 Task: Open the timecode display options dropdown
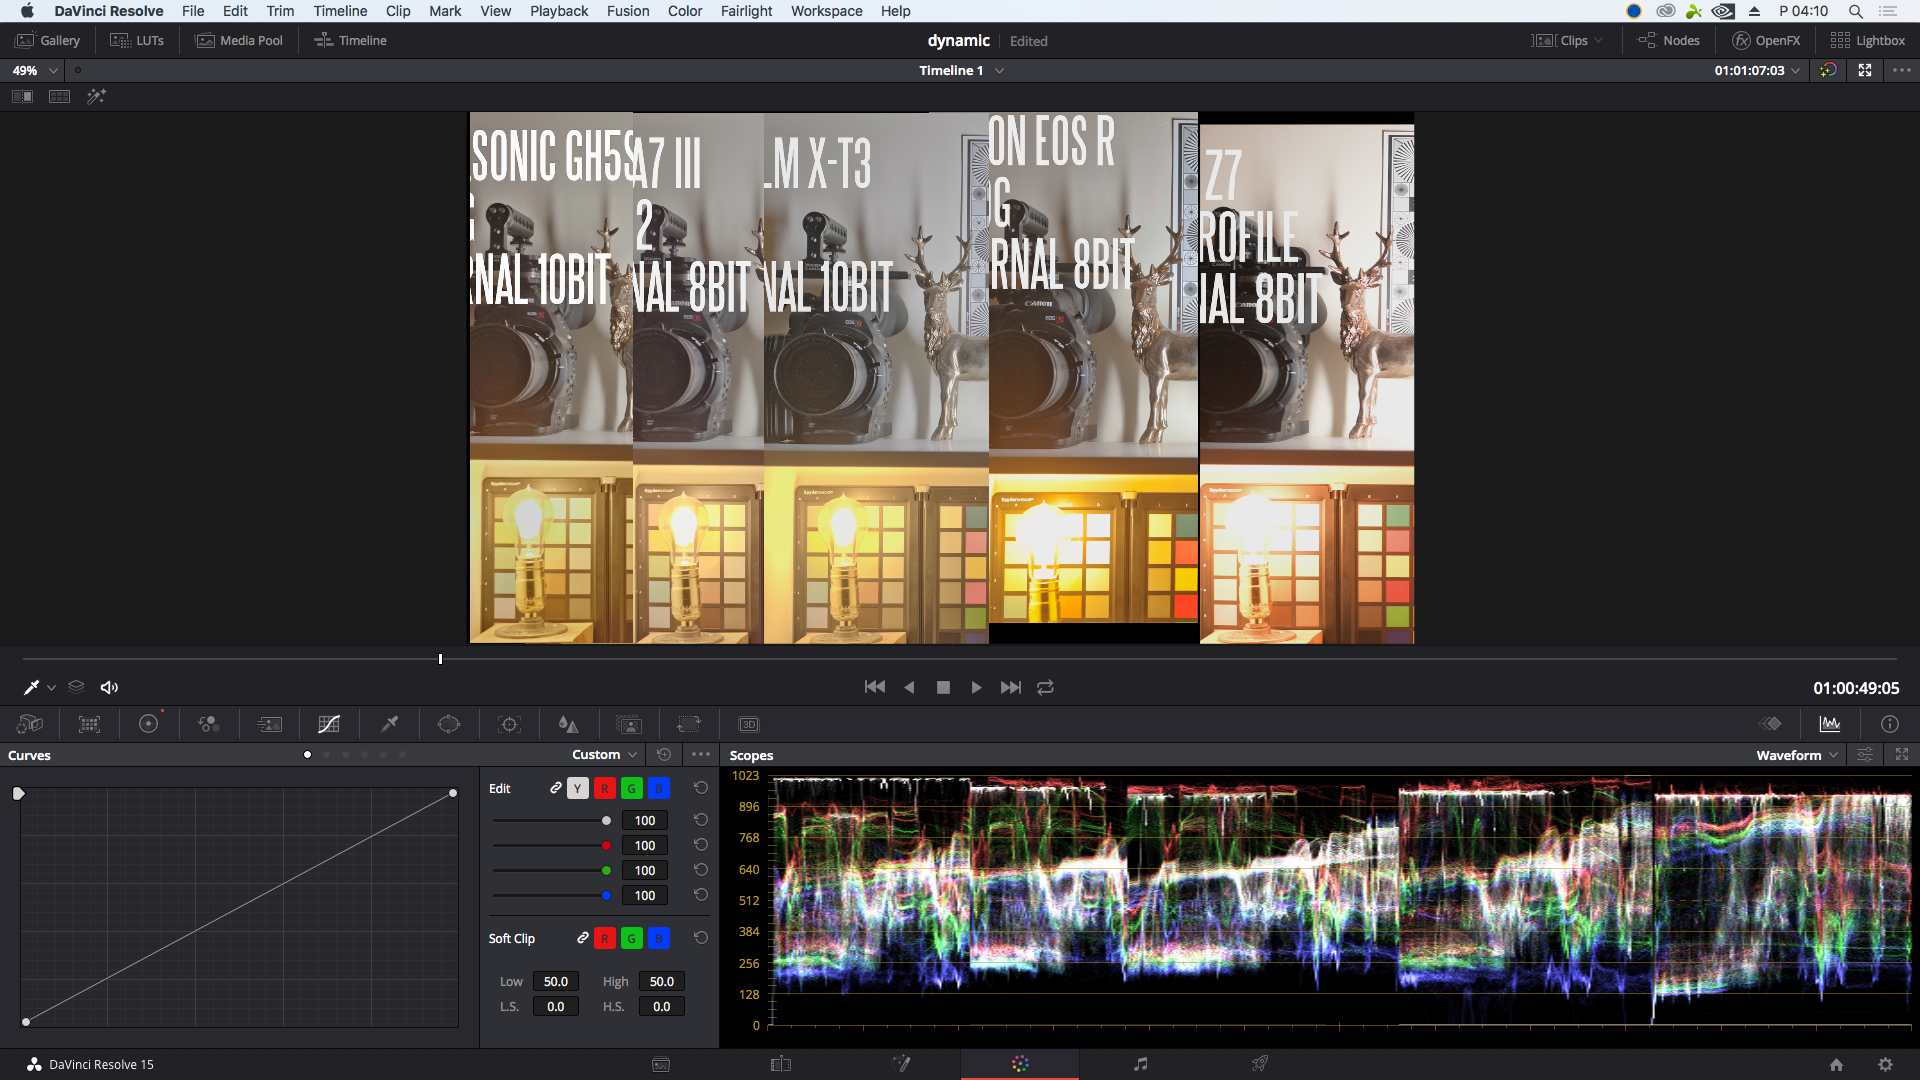[1796, 70]
